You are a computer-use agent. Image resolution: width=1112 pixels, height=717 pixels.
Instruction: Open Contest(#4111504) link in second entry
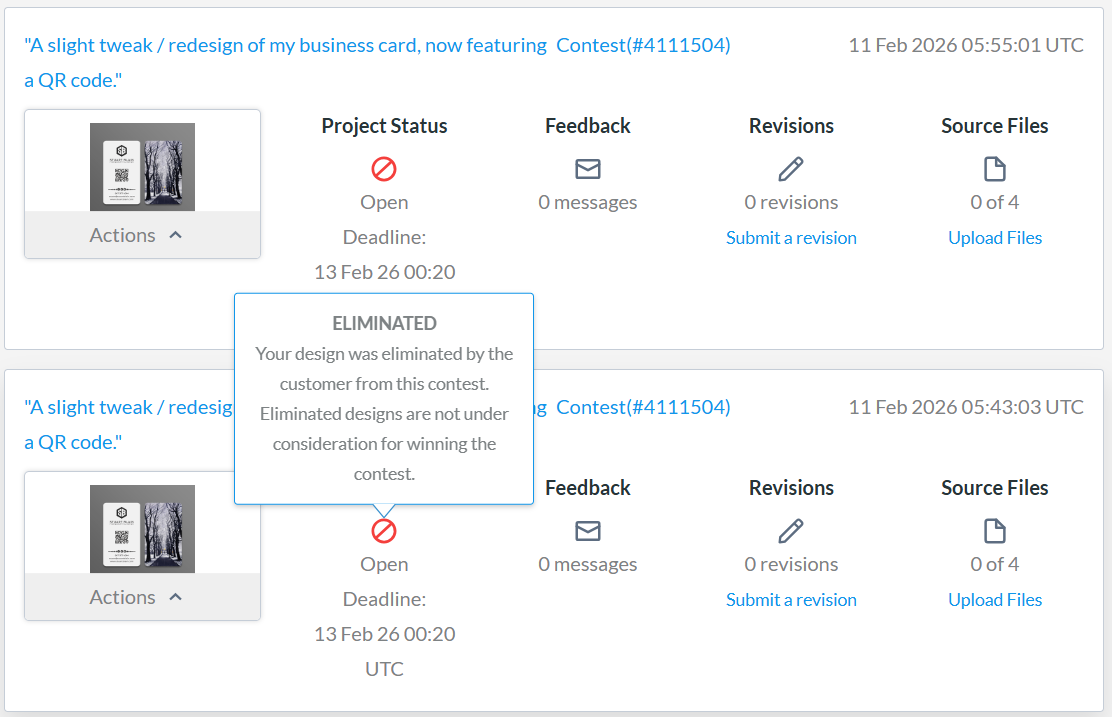[643, 407]
